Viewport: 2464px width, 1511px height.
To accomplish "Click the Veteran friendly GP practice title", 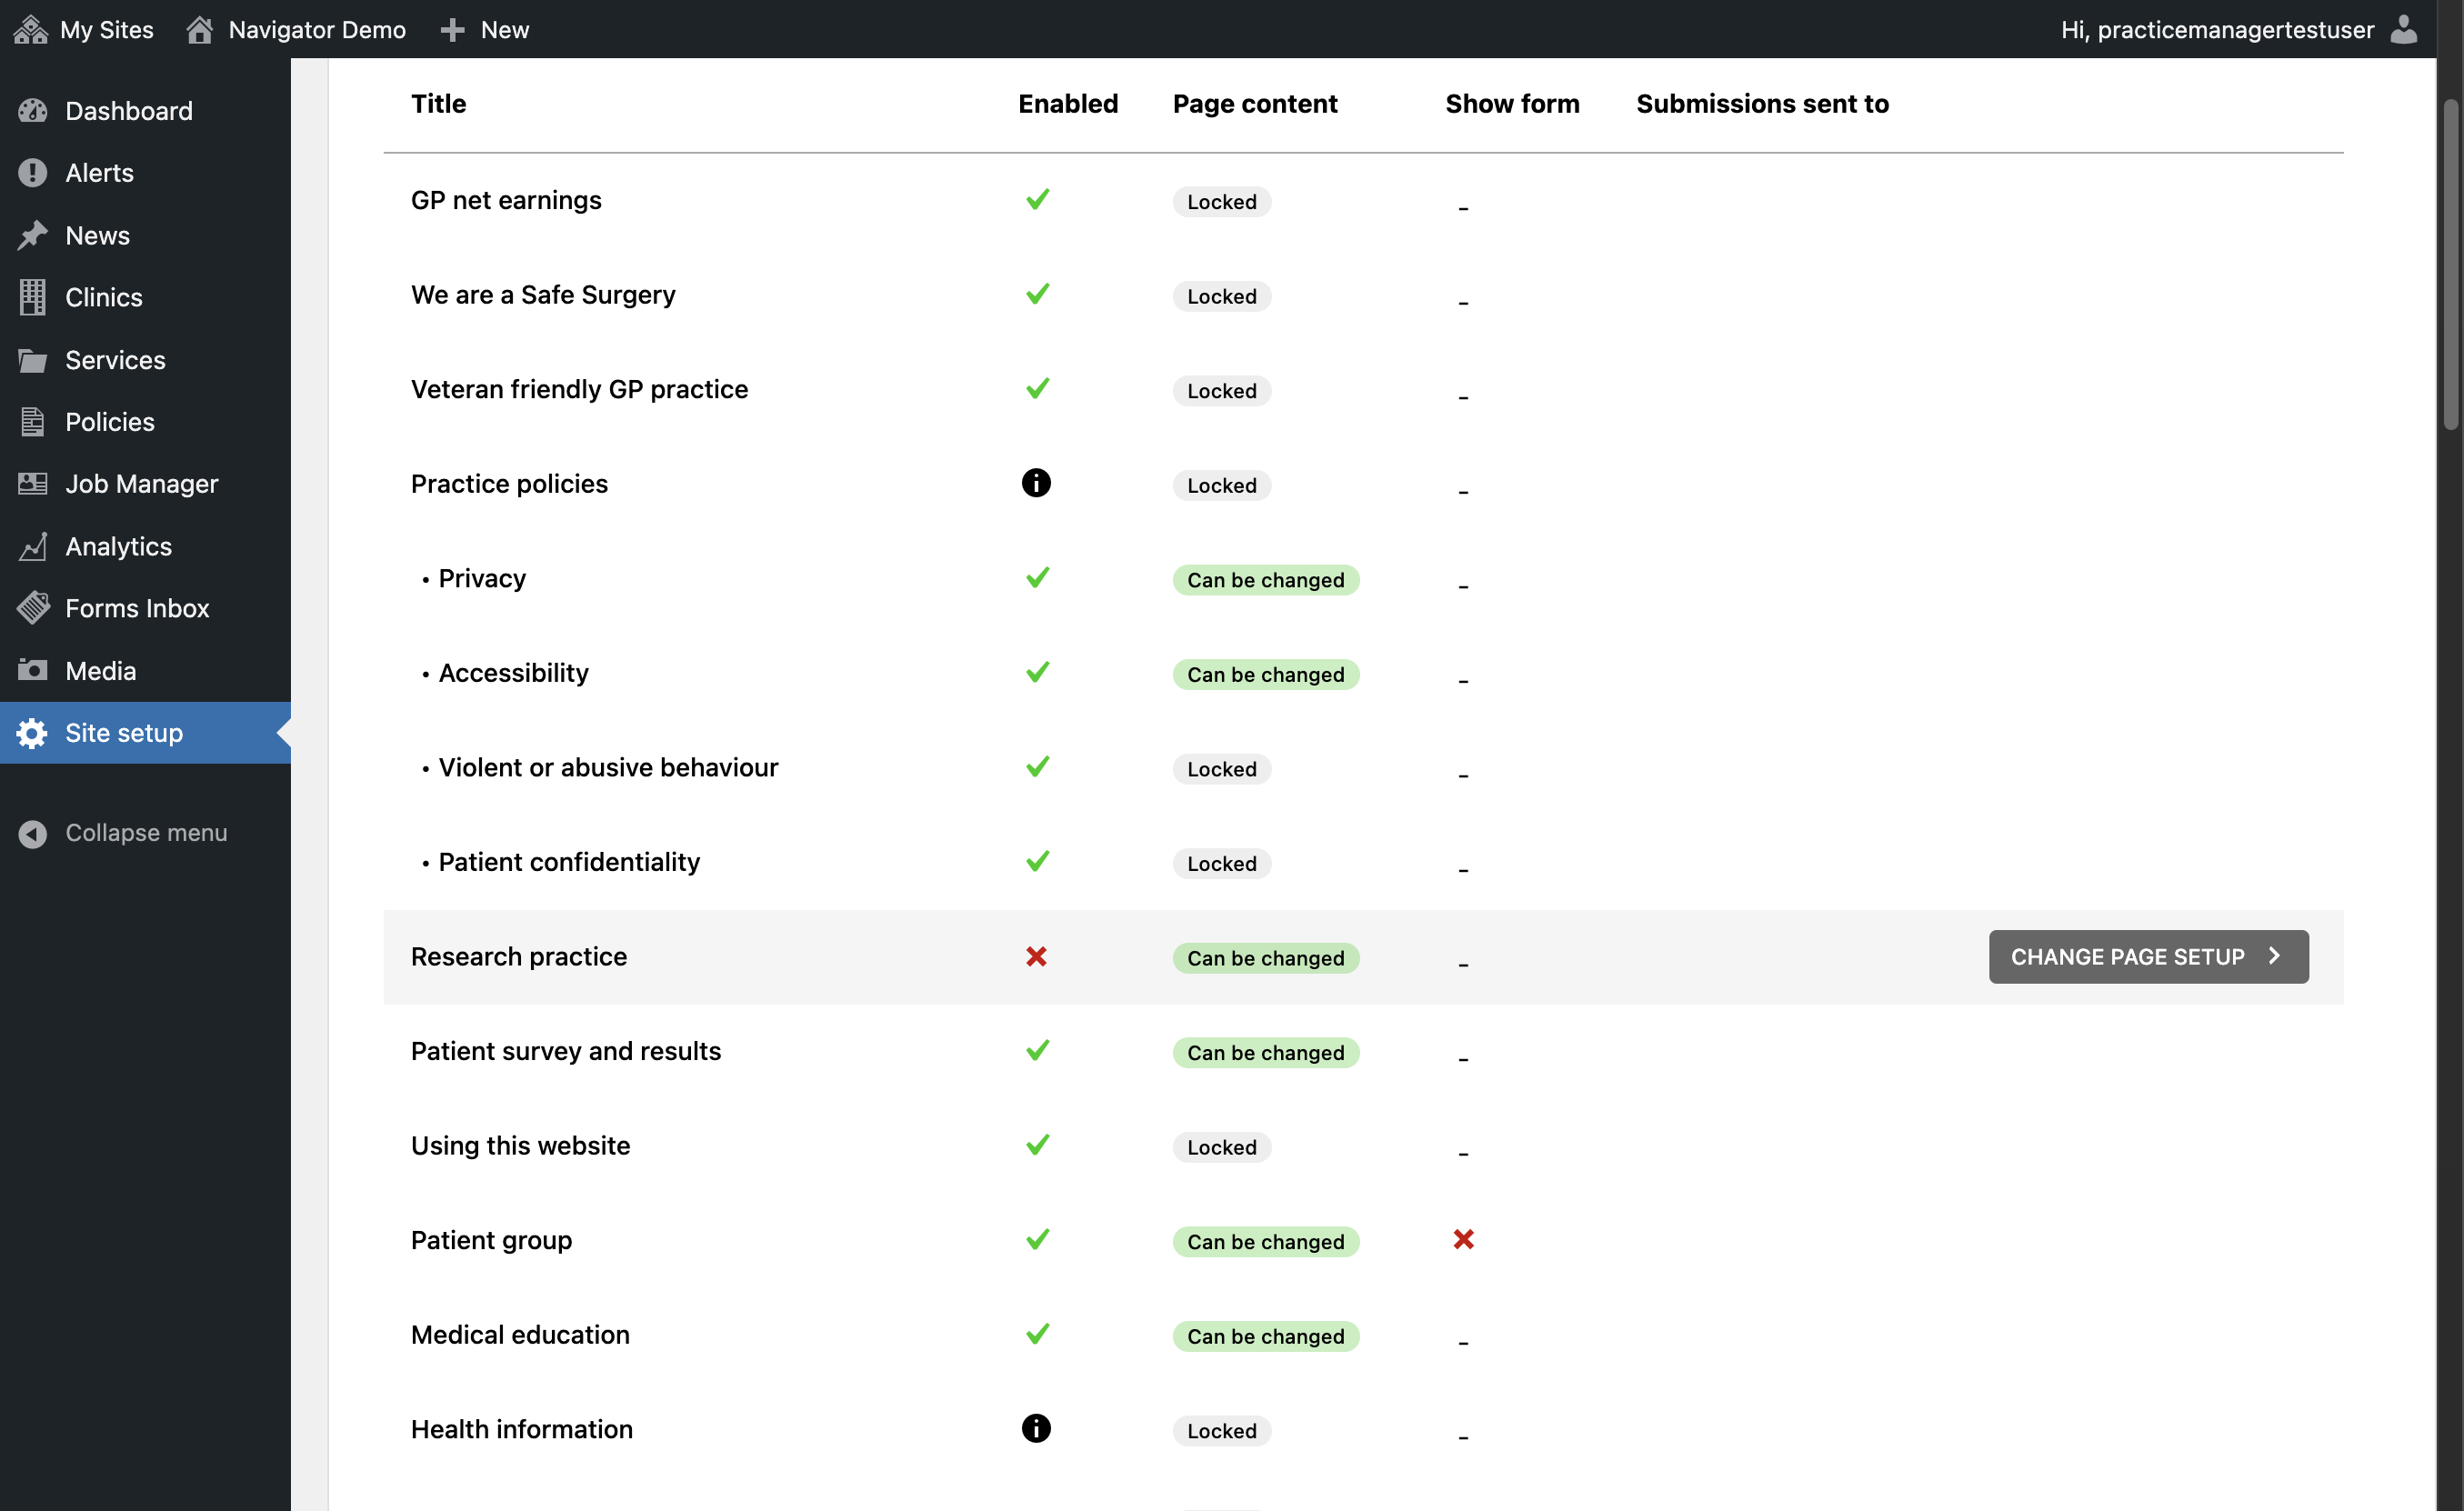I will tap(579, 388).
